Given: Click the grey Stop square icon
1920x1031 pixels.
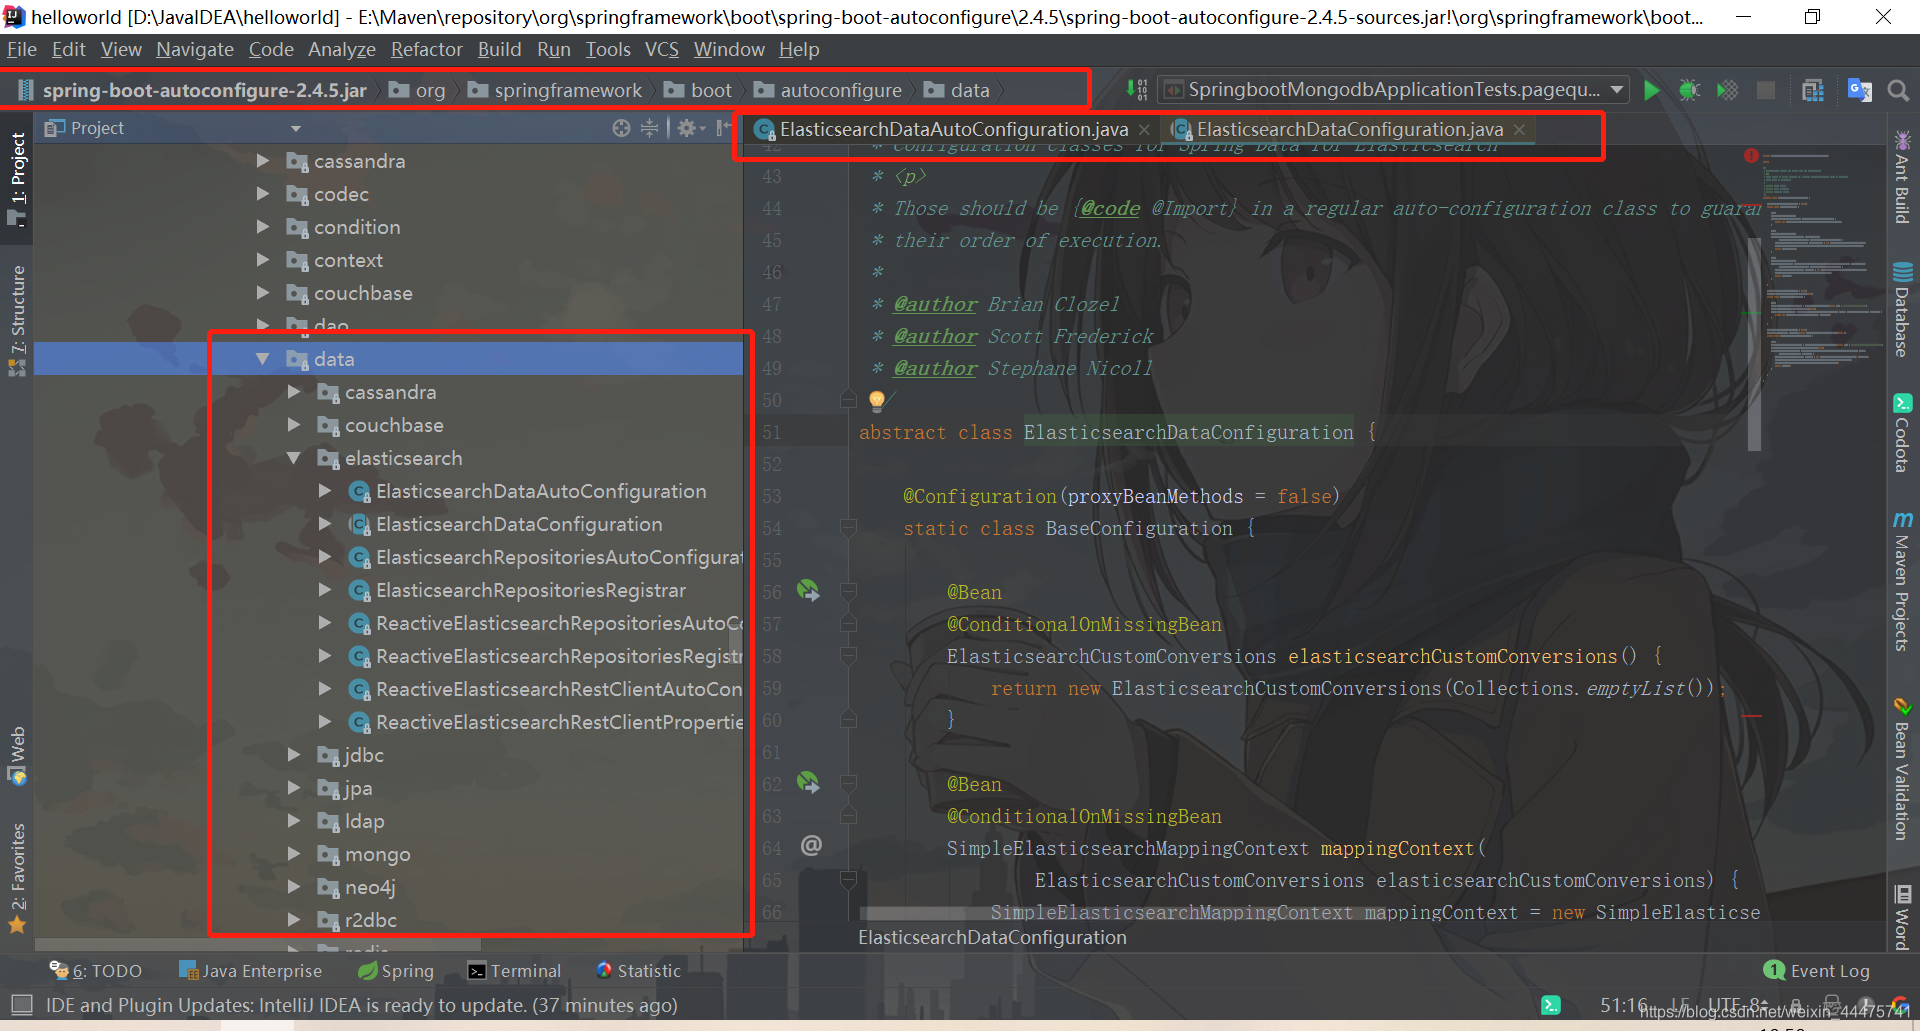Looking at the screenshot, I should click(x=1766, y=90).
